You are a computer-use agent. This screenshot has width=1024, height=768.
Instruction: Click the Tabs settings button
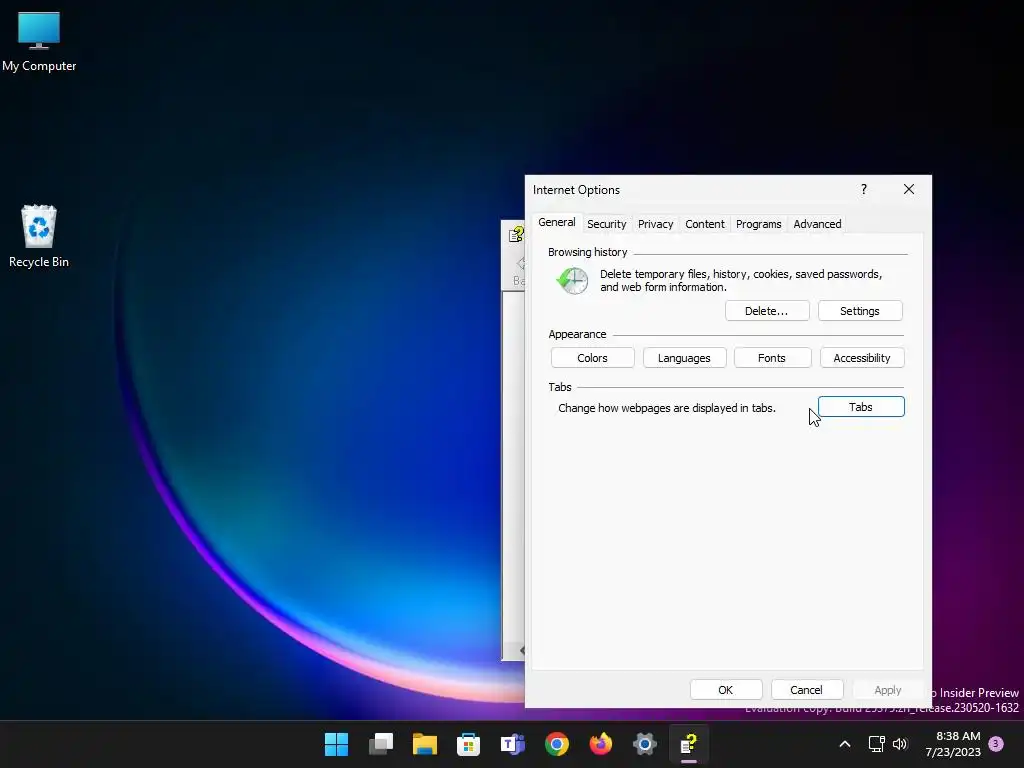[861, 407]
